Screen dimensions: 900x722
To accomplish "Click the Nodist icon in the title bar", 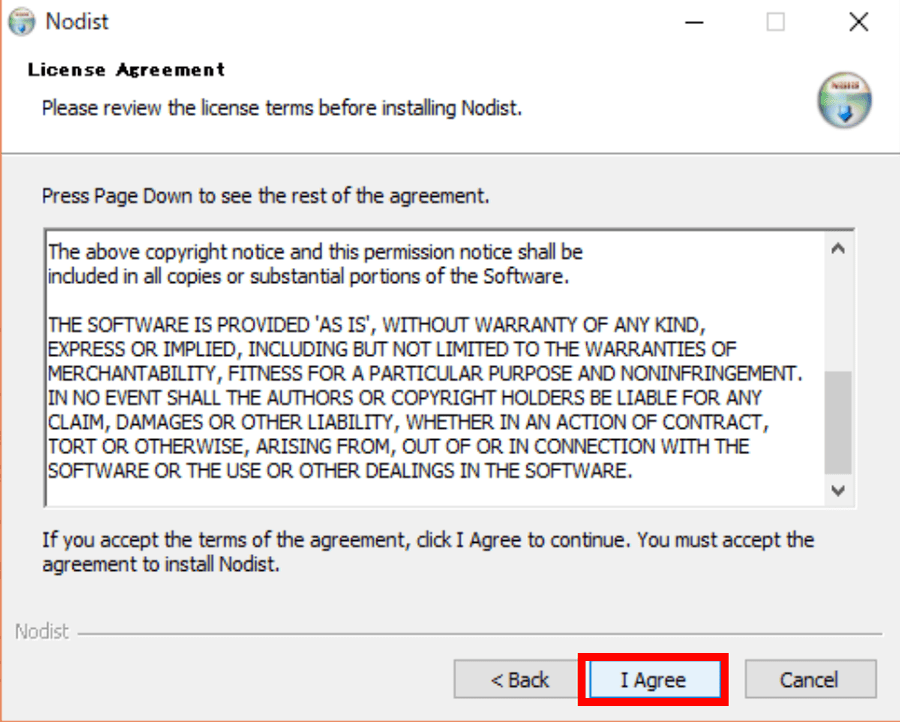I will click(21, 22).
